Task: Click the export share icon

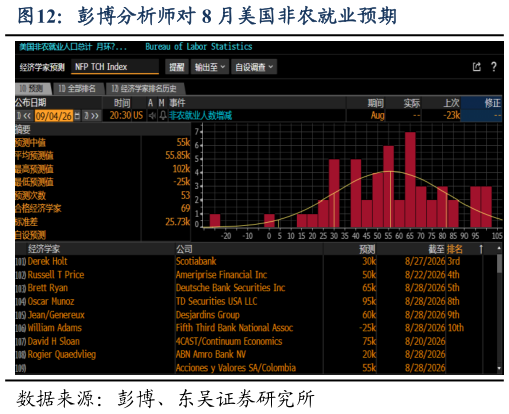Action: [x=477, y=67]
